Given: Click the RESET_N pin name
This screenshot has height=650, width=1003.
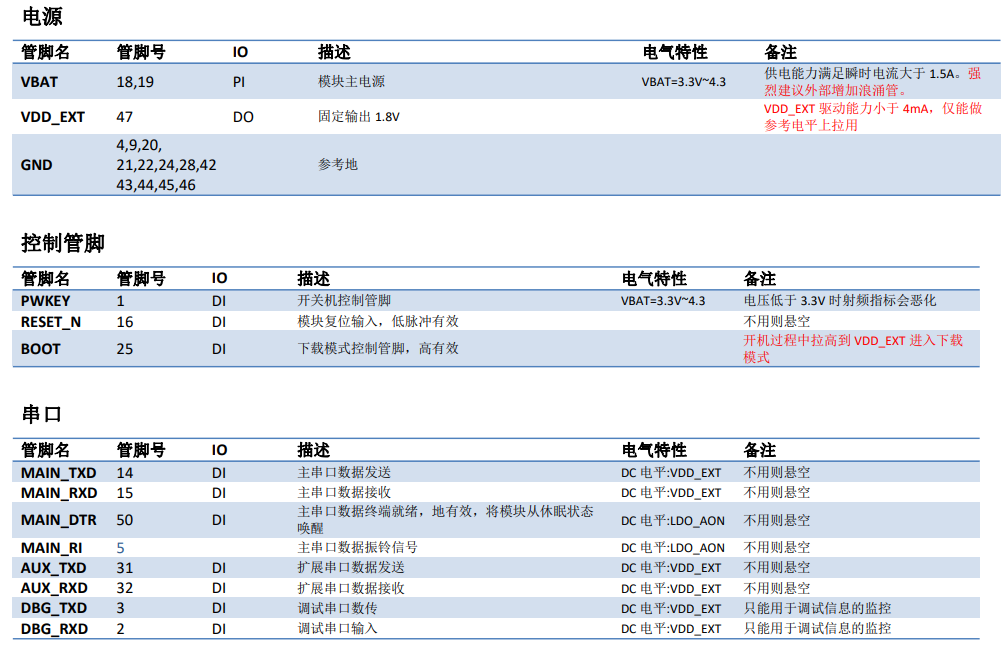Looking at the screenshot, I should (51, 322).
